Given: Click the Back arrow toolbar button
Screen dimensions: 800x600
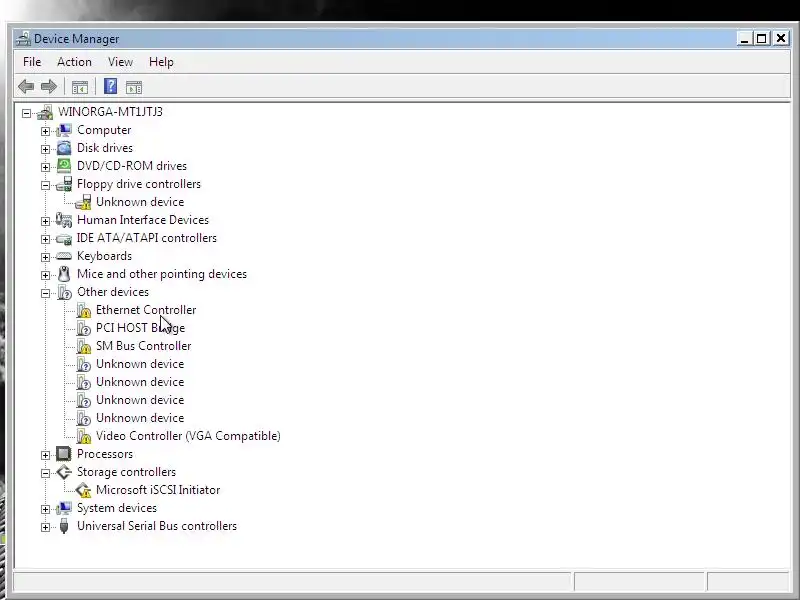Looking at the screenshot, I should click(26, 87).
